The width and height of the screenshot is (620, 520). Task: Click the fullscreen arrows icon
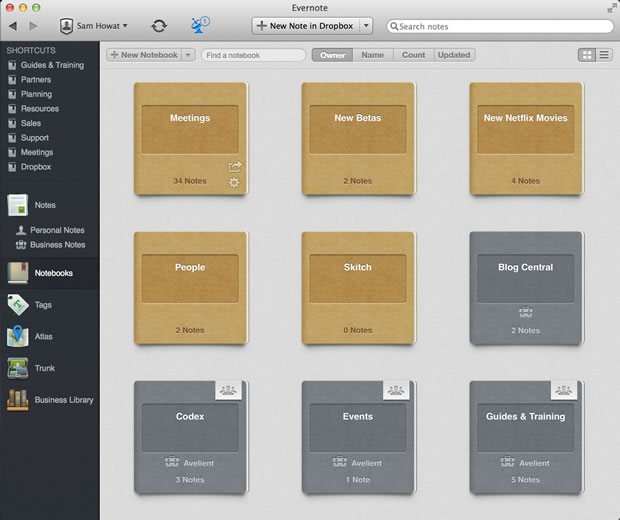612,8
